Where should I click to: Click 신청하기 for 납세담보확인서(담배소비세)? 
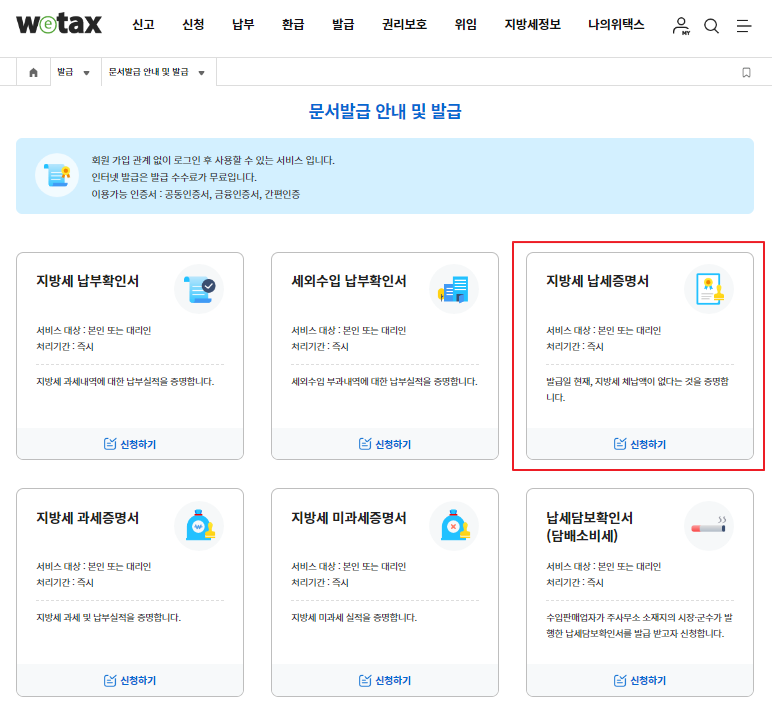coord(640,681)
